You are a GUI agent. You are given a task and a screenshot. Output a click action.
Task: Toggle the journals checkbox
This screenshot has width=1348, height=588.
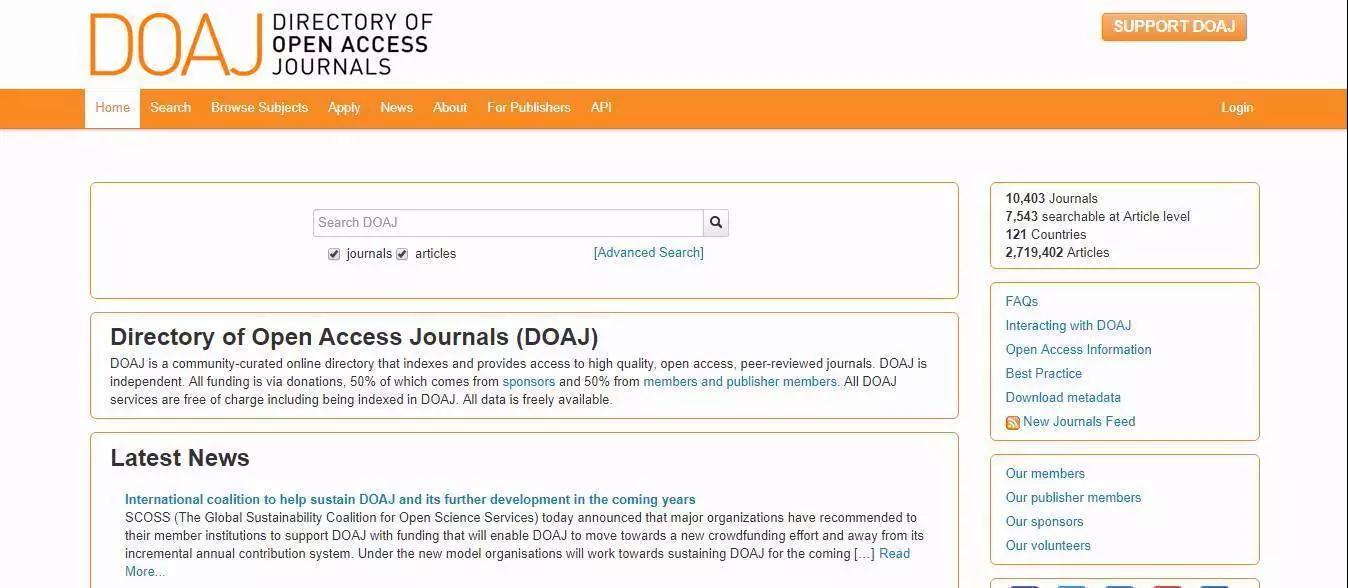(x=334, y=254)
